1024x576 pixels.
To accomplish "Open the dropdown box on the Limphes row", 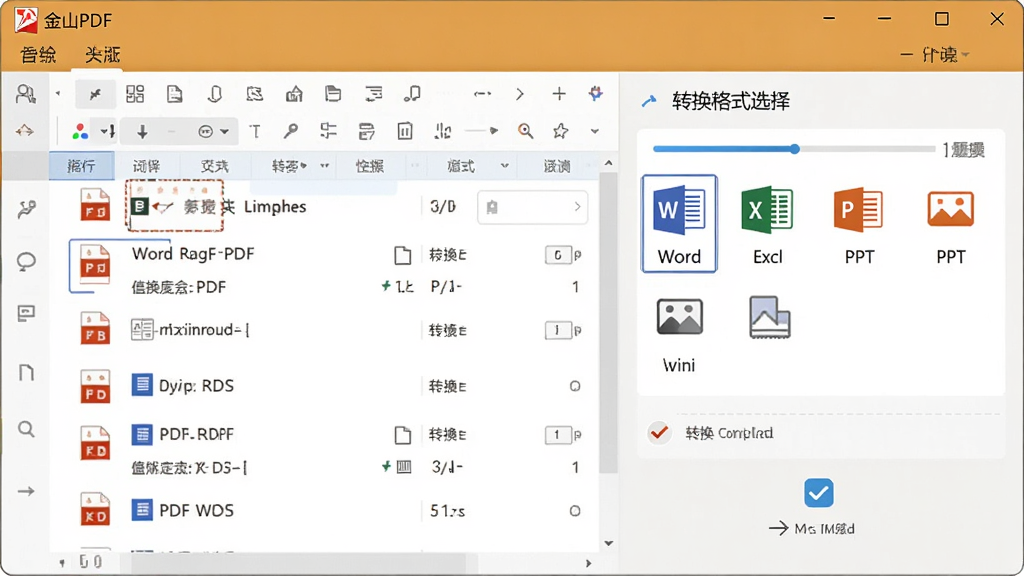I will point(532,207).
